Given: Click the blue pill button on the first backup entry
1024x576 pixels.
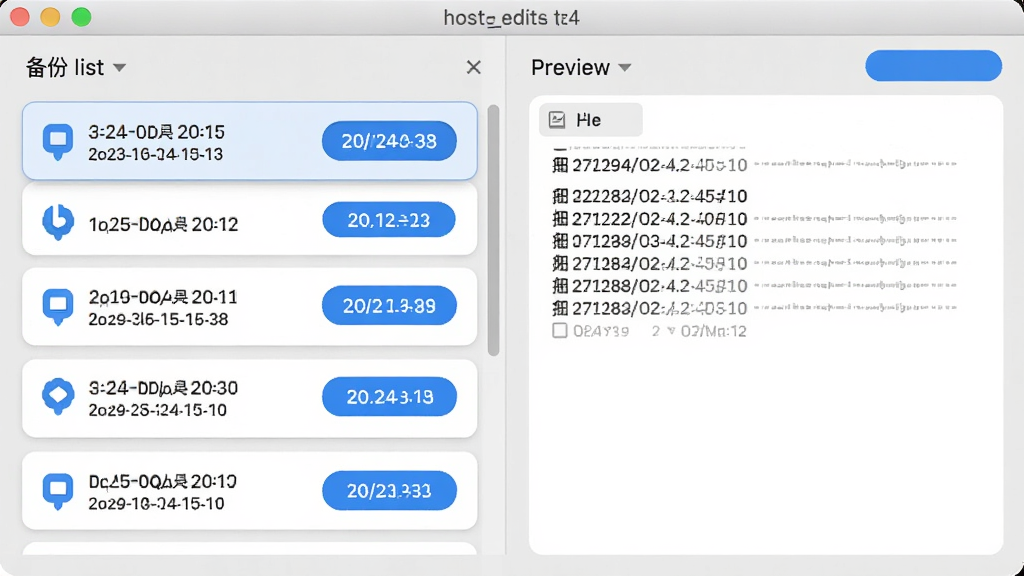Looking at the screenshot, I should [389, 141].
